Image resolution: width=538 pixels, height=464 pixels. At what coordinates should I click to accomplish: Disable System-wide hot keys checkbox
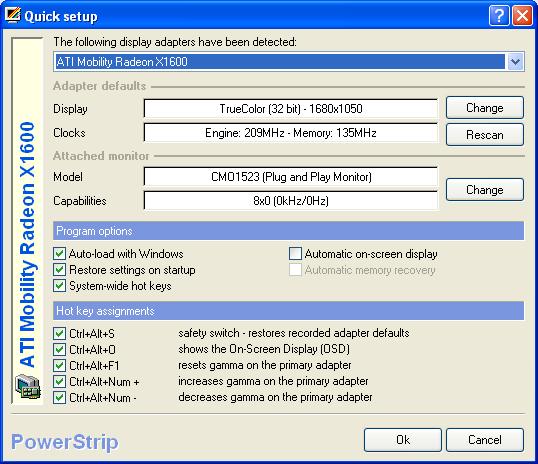59,286
